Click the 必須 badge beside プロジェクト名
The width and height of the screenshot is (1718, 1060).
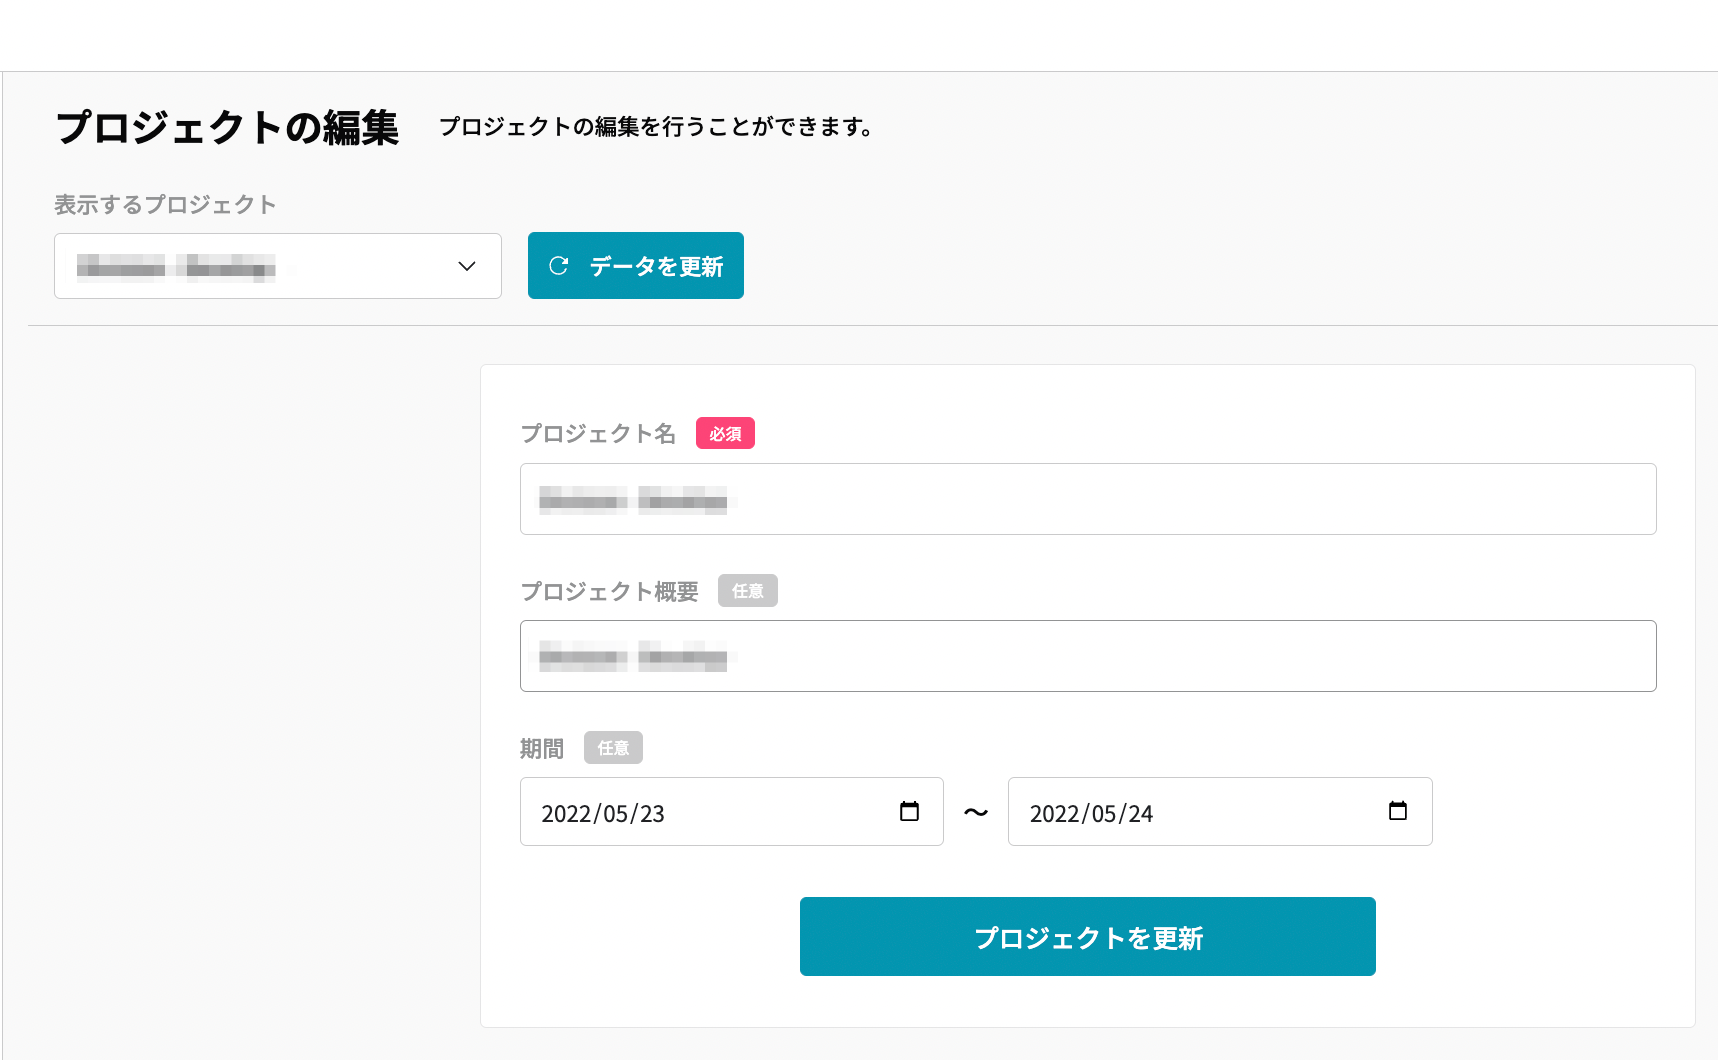[x=725, y=433]
